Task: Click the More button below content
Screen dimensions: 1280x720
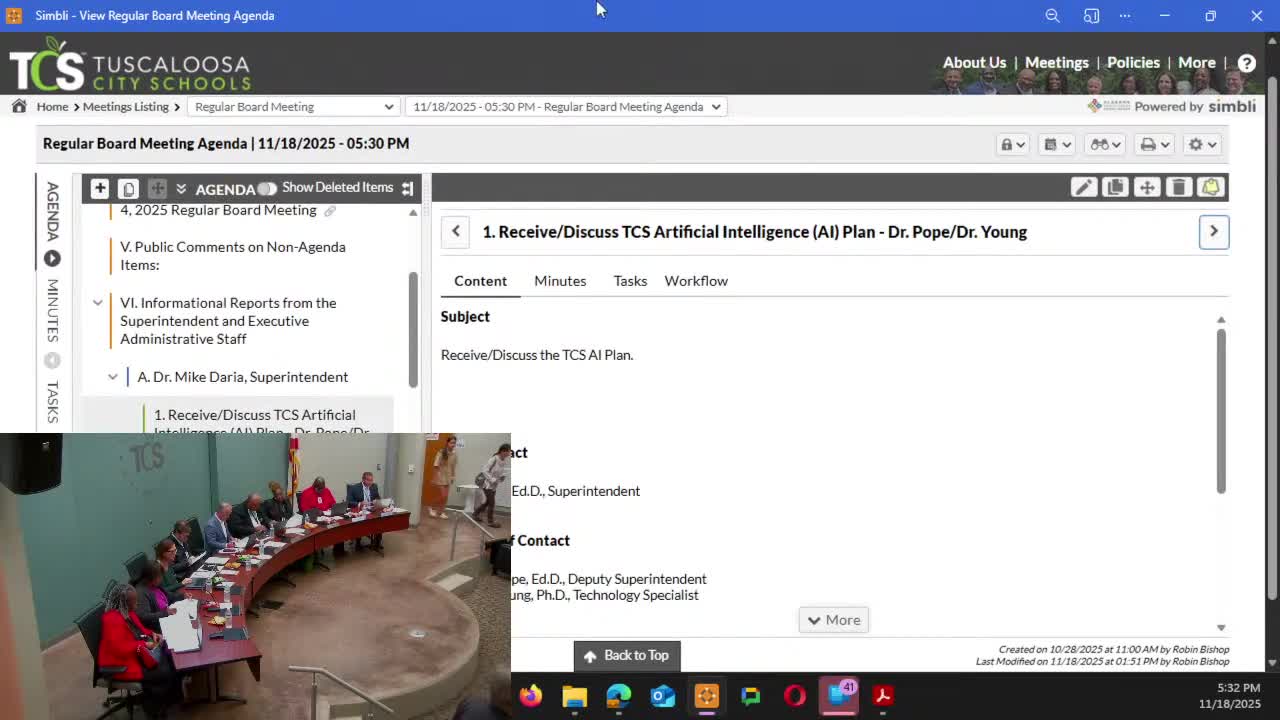Action: point(833,620)
